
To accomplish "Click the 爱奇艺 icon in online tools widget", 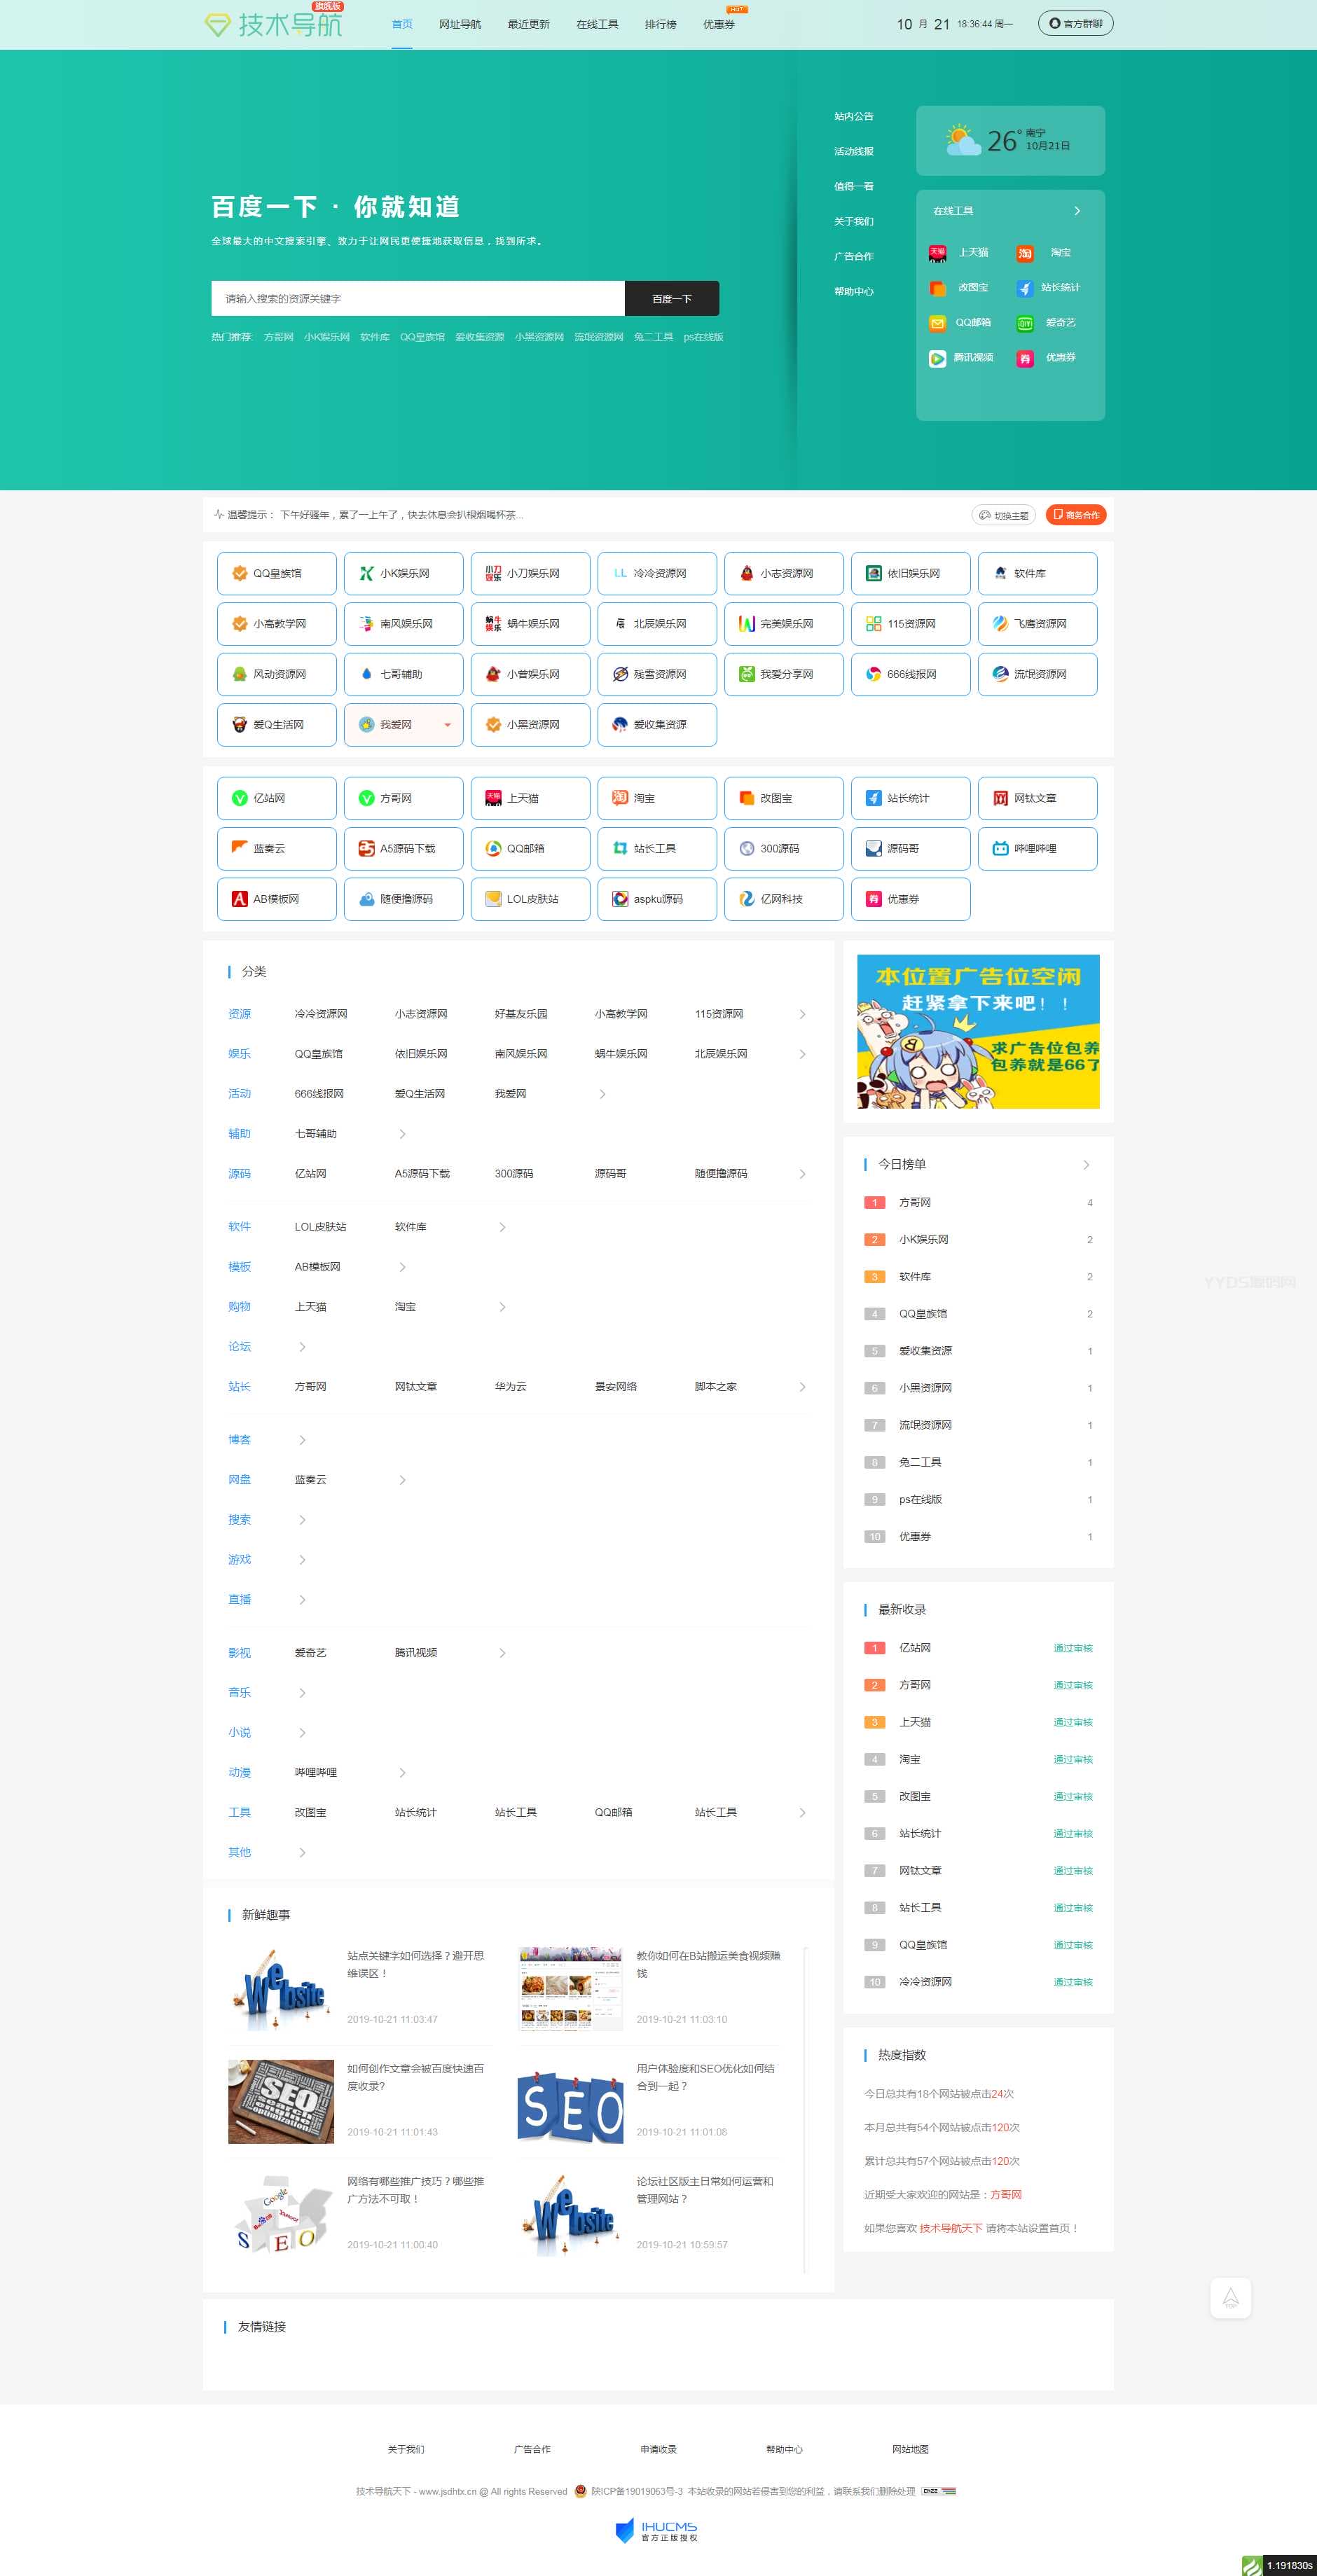I will [1025, 323].
